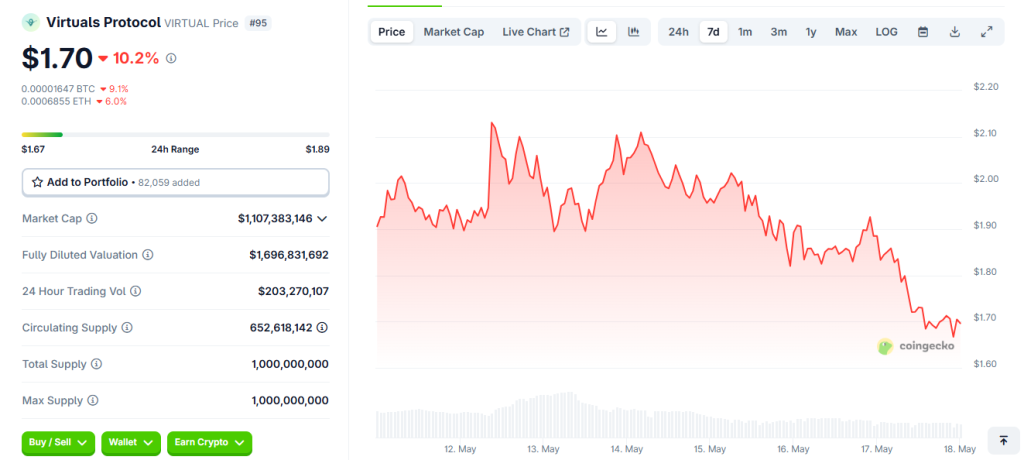The image size is (1024, 460).
Task: Click Add to Portfolio button
Action: (x=176, y=182)
